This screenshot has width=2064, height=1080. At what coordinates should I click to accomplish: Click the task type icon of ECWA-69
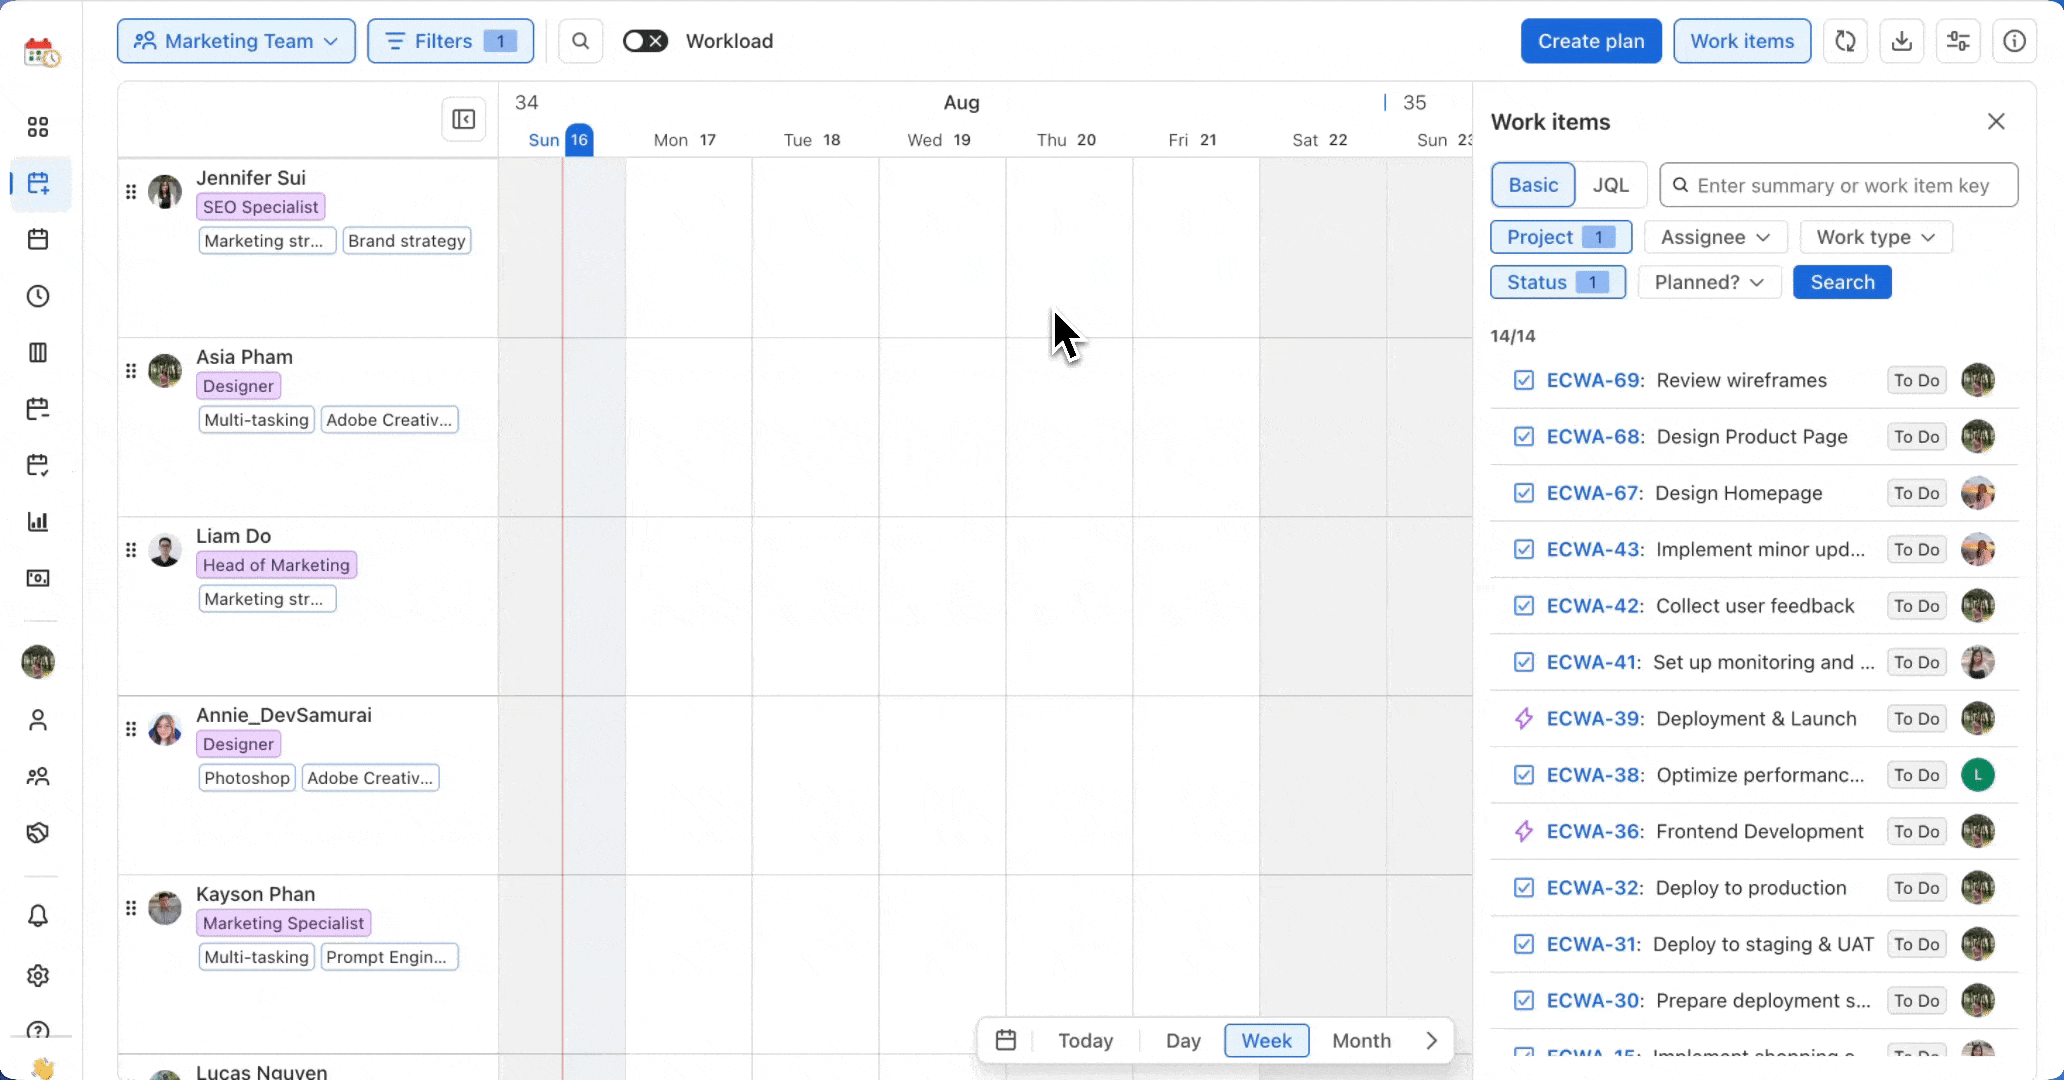click(1524, 380)
